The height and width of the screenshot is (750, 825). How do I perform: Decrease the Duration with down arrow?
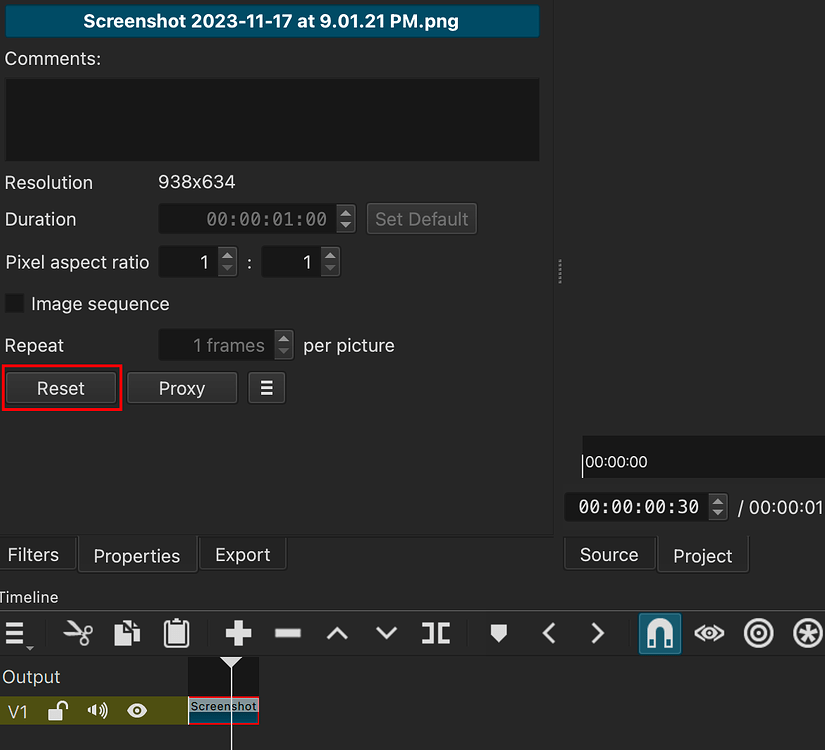click(346, 225)
